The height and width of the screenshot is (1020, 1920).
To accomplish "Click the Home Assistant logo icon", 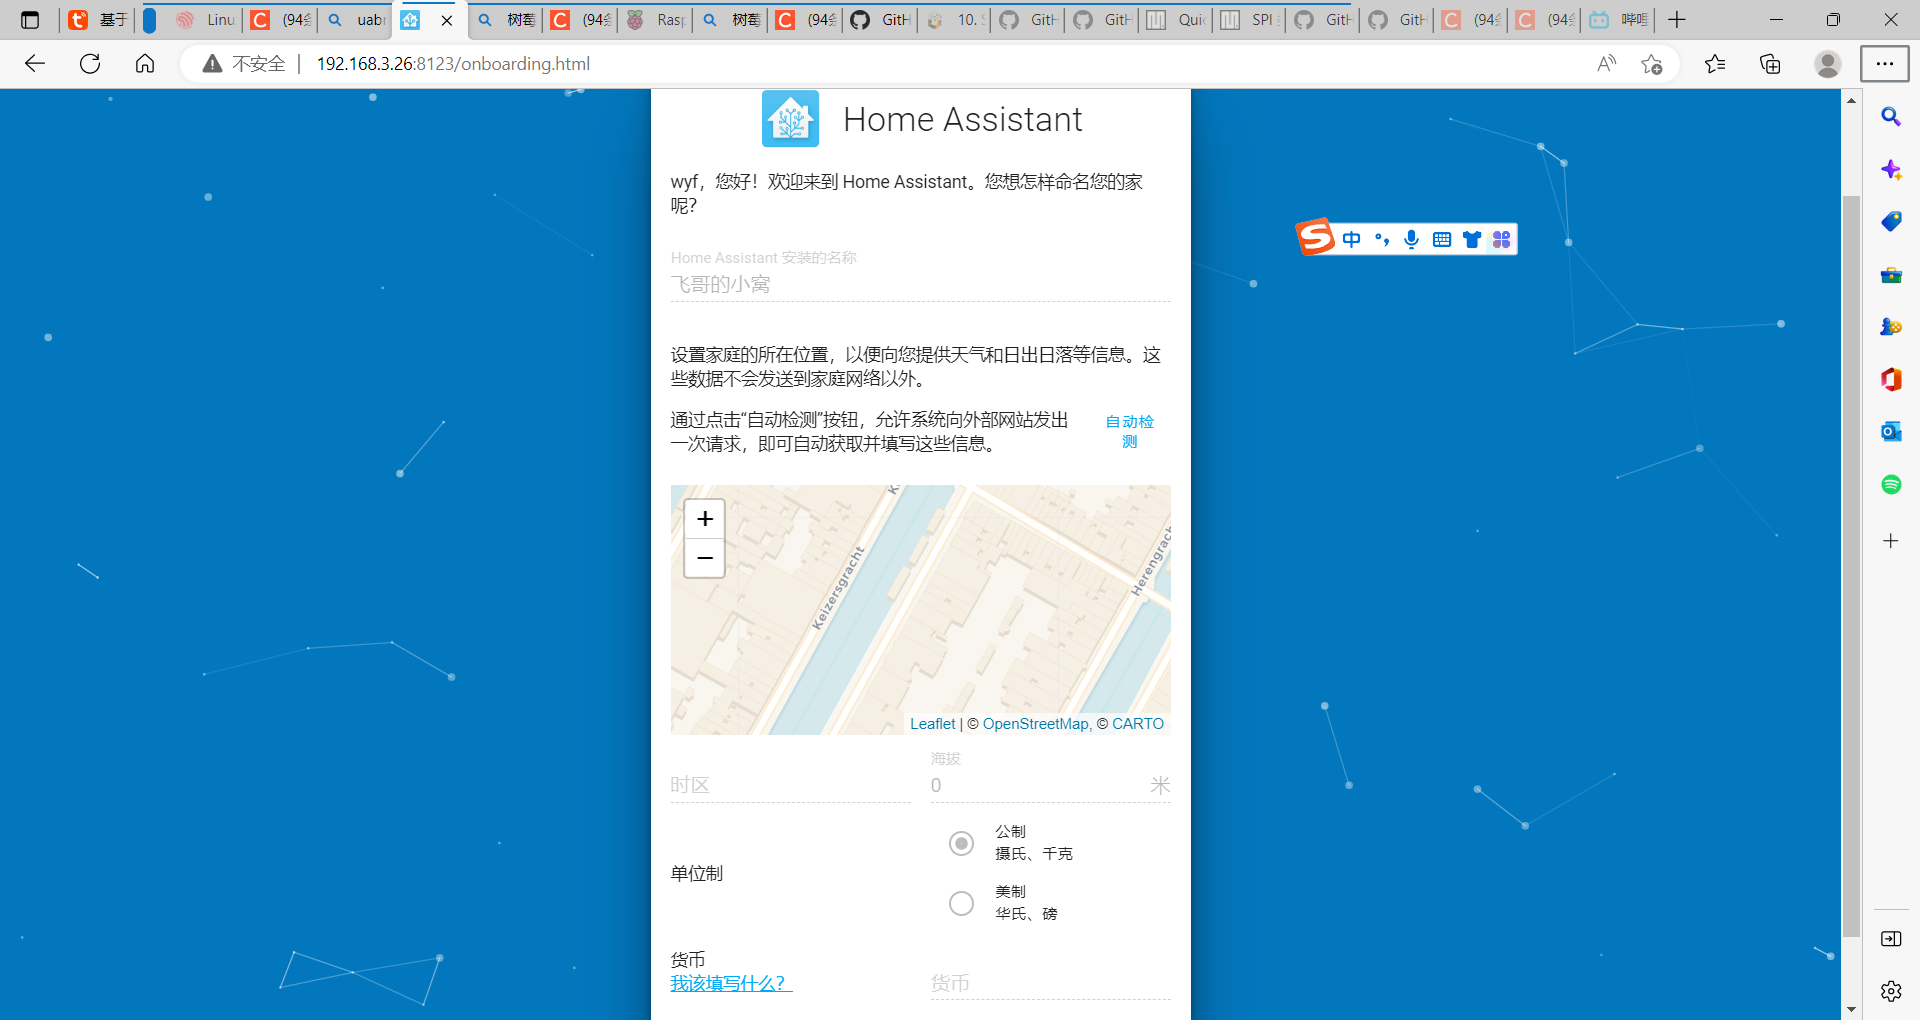I will click(790, 119).
